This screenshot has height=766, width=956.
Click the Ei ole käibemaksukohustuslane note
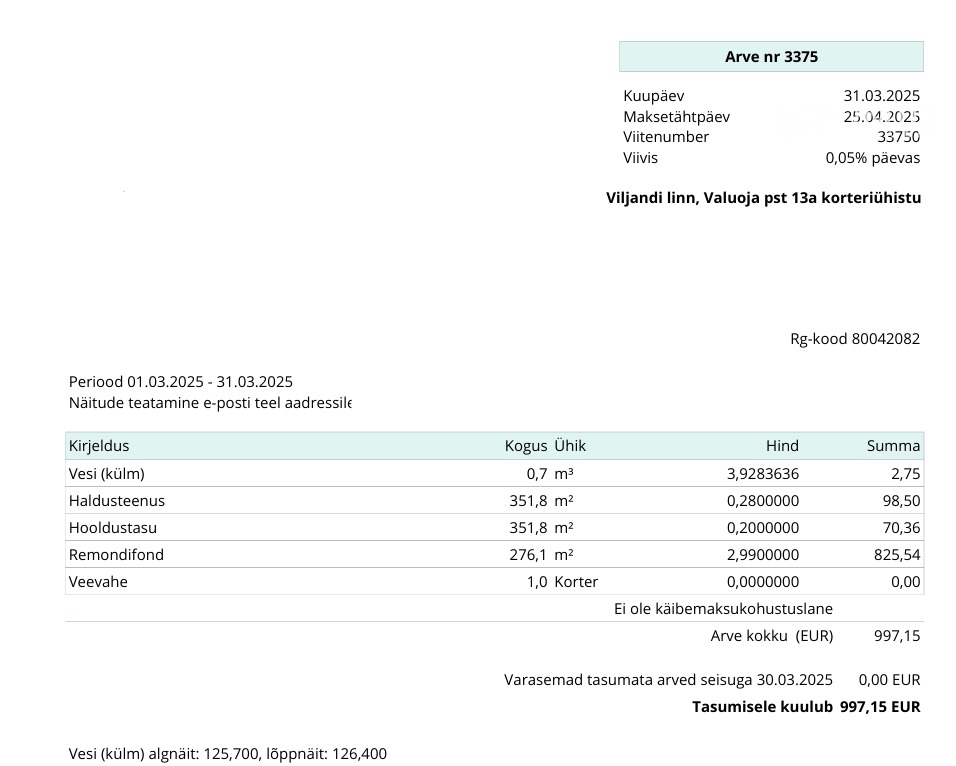click(723, 609)
